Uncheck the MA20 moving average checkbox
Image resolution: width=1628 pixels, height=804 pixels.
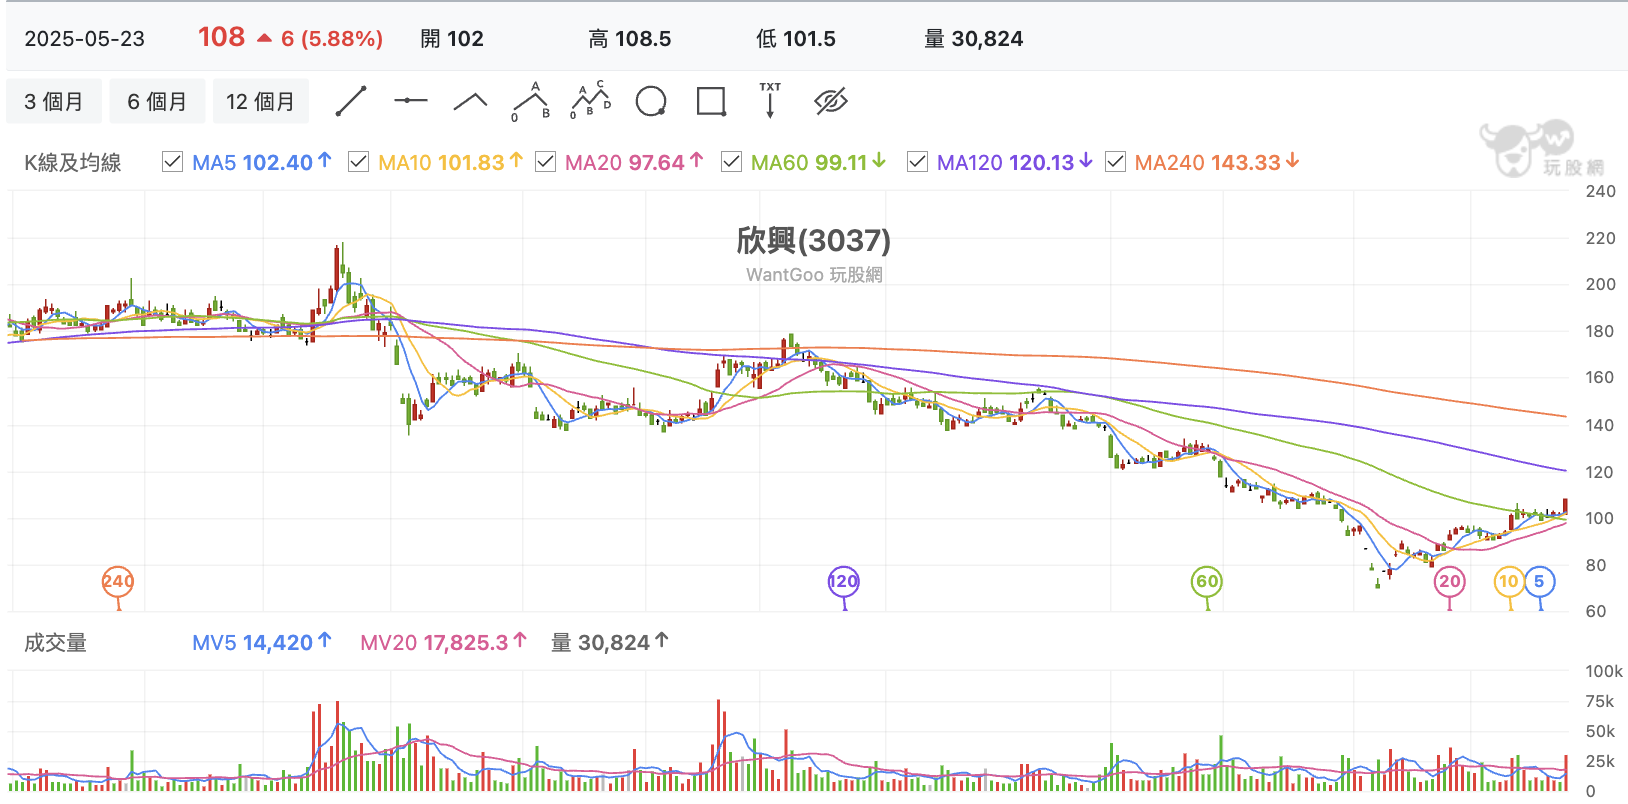pyautogui.click(x=545, y=162)
